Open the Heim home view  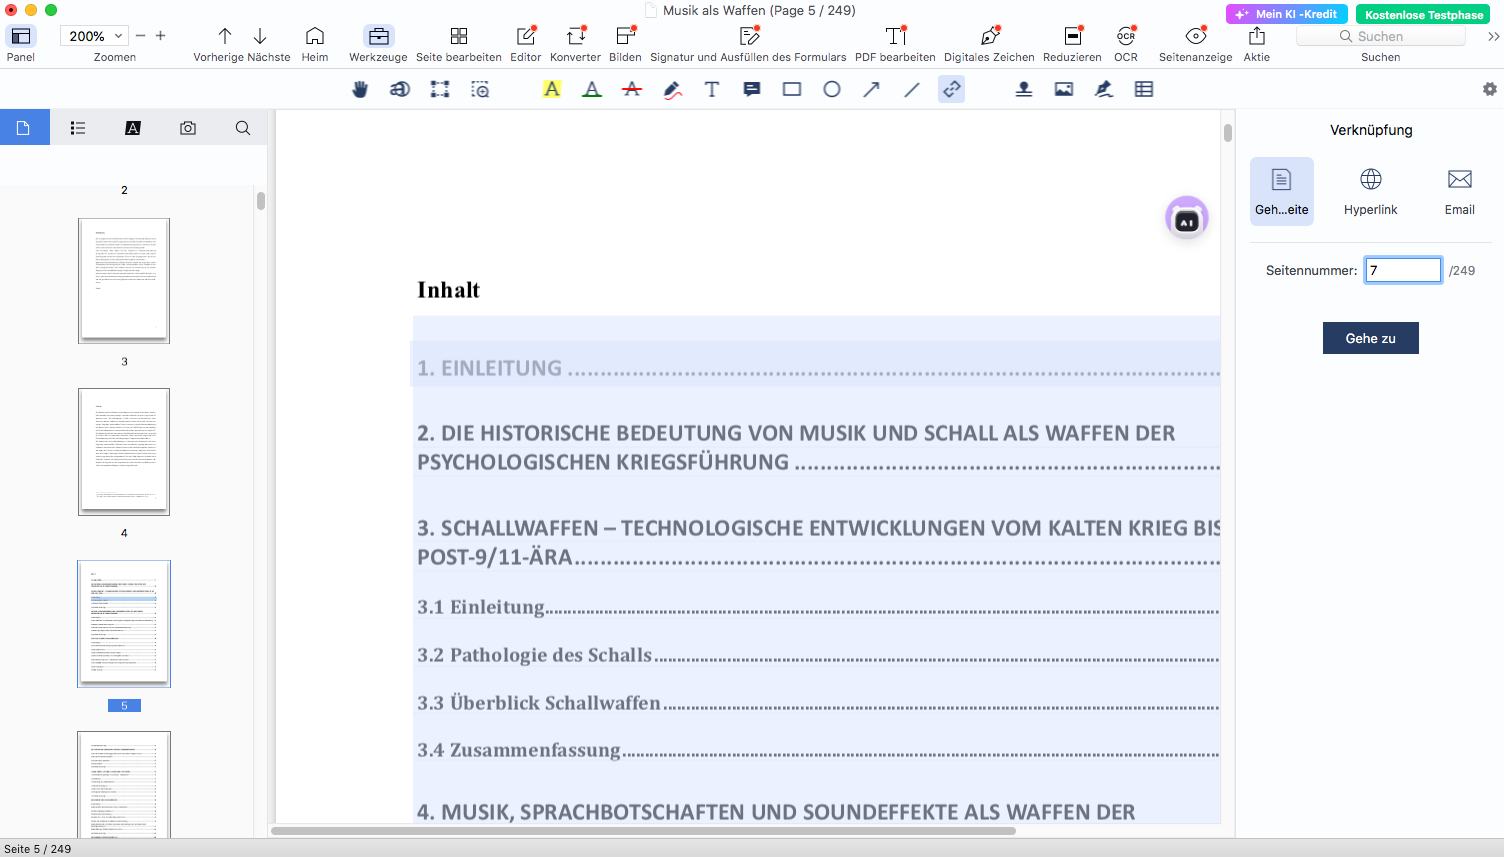[315, 36]
